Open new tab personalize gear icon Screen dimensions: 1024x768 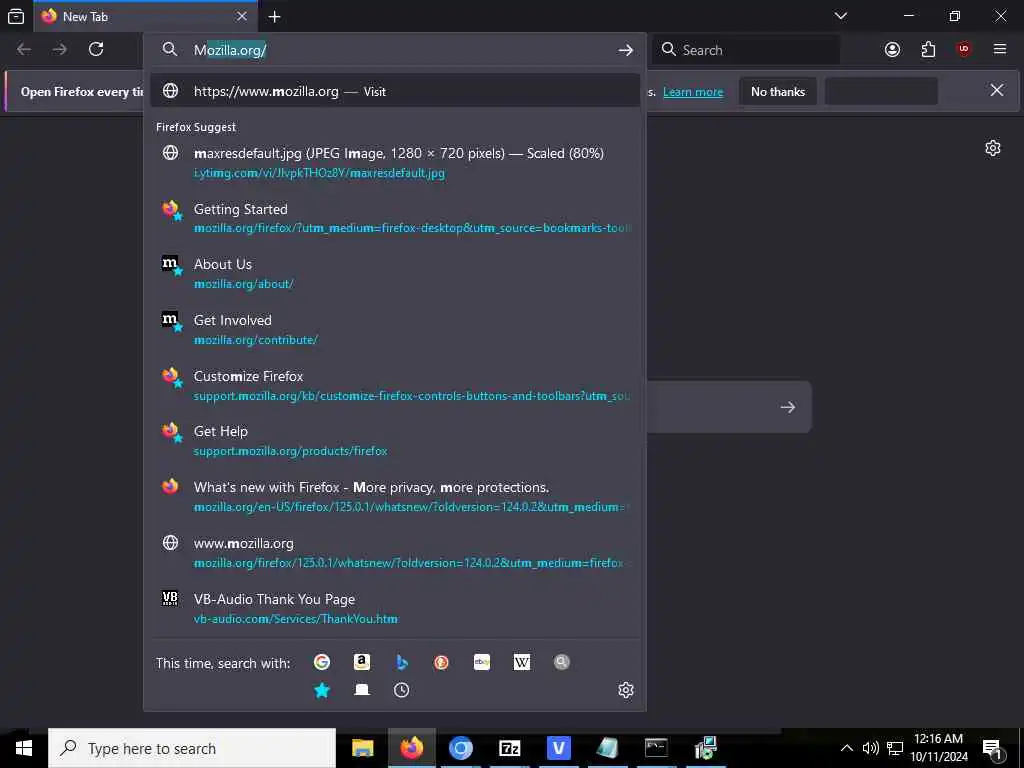tap(993, 148)
